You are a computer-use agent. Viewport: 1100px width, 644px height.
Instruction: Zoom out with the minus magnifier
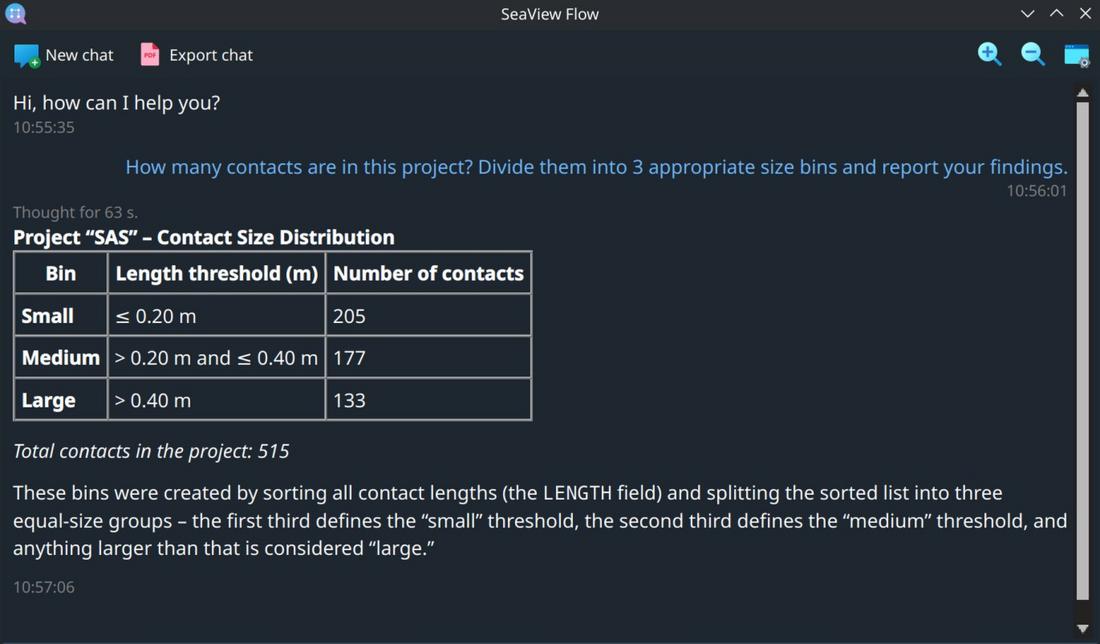(1032, 54)
